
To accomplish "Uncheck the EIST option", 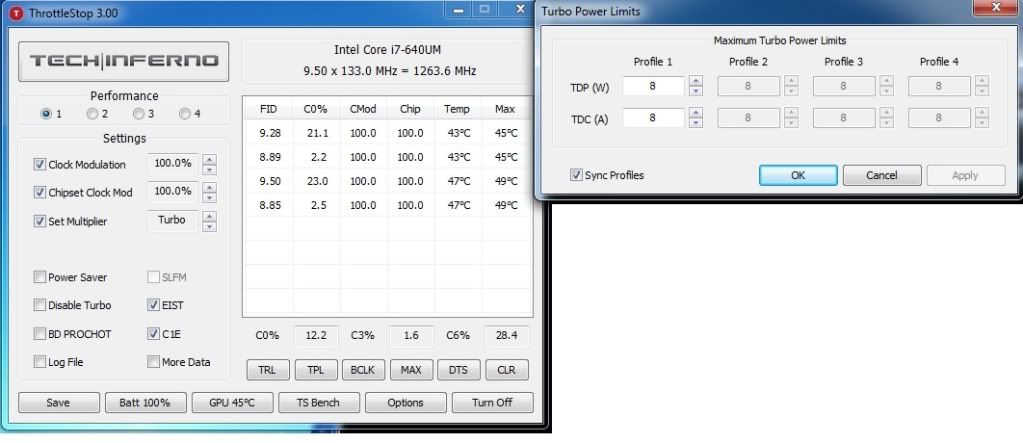I will (153, 305).
